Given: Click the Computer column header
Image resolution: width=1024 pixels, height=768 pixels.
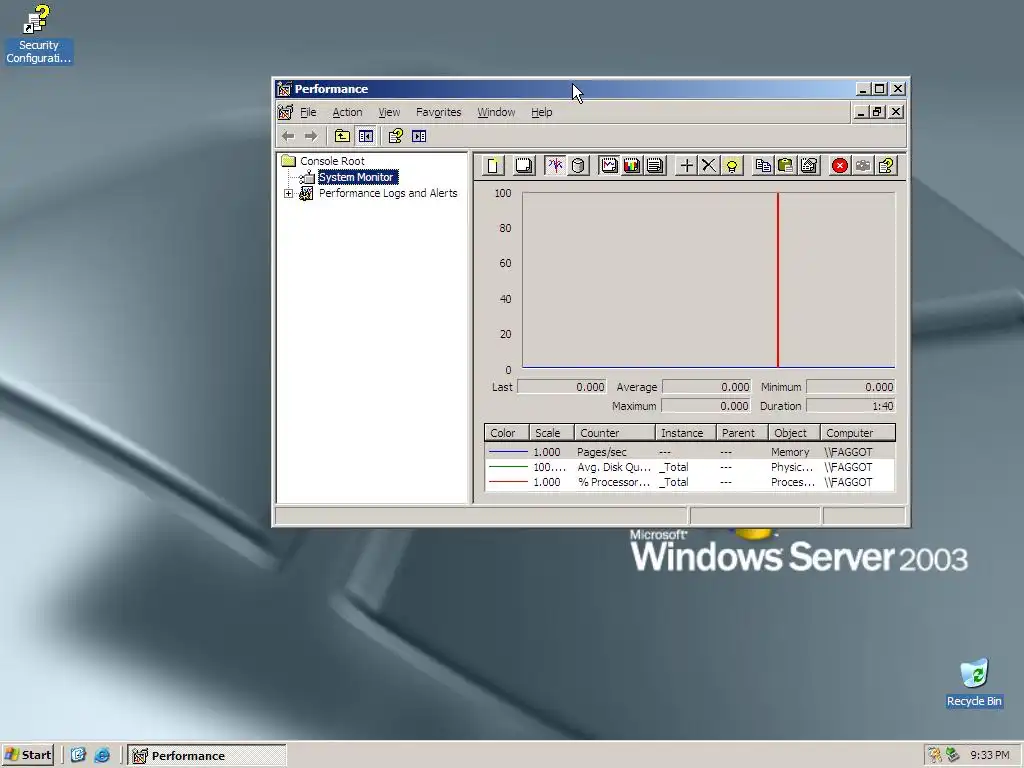Looking at the screenshot, I should pyautogui.click(x=857, y=433).
